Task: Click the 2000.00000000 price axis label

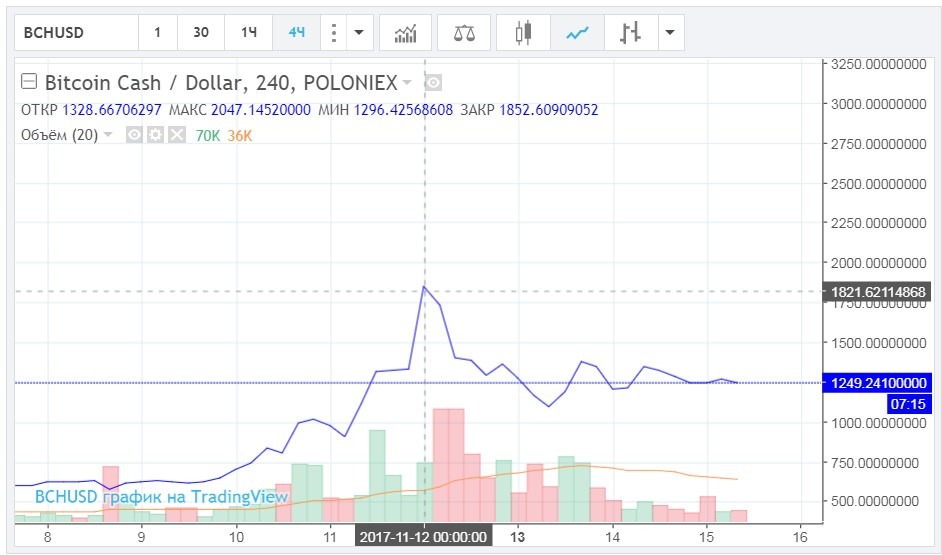Action: (x=878, y=262)
